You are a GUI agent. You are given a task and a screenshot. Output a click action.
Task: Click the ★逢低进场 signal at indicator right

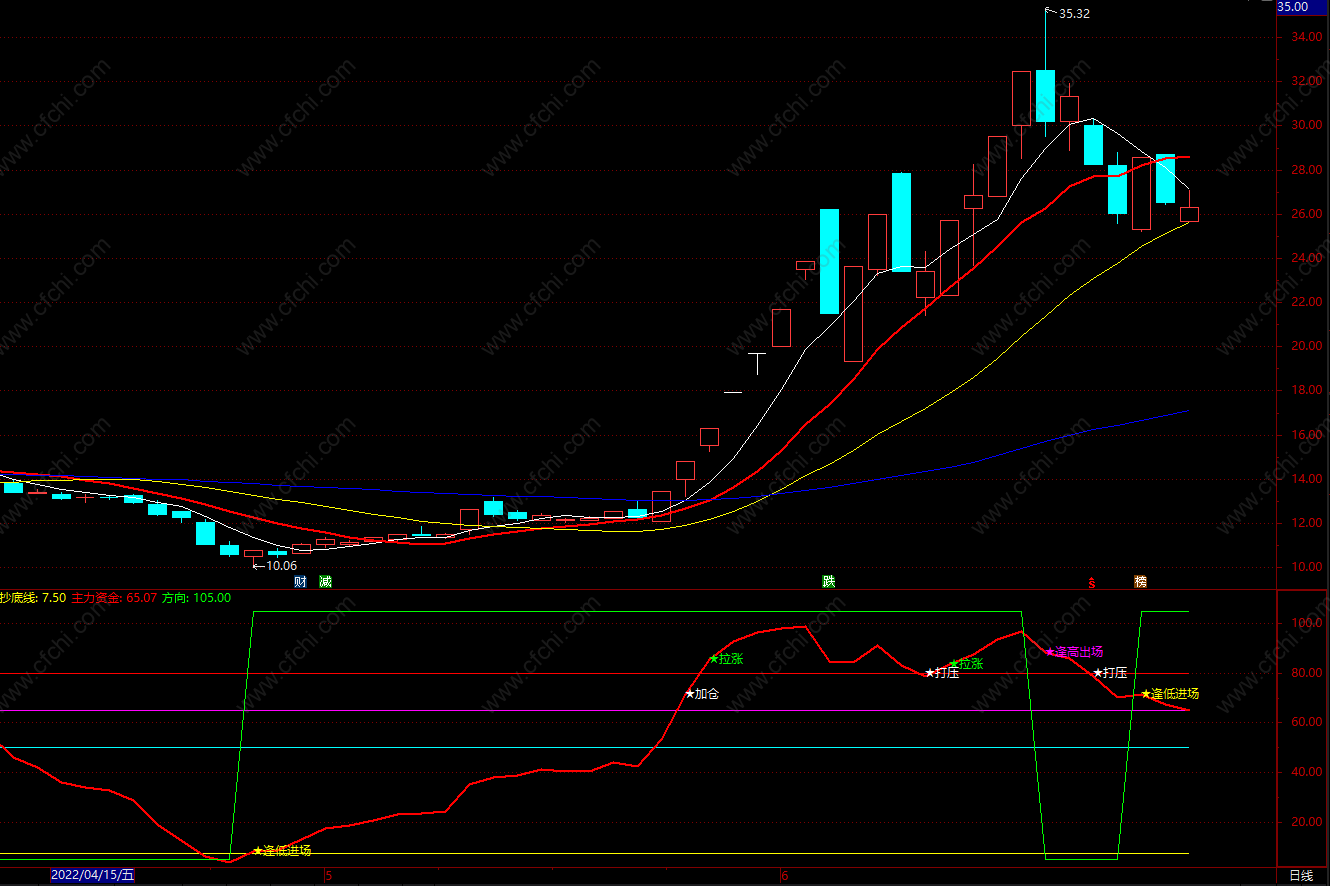click(x=1170, y=694)
